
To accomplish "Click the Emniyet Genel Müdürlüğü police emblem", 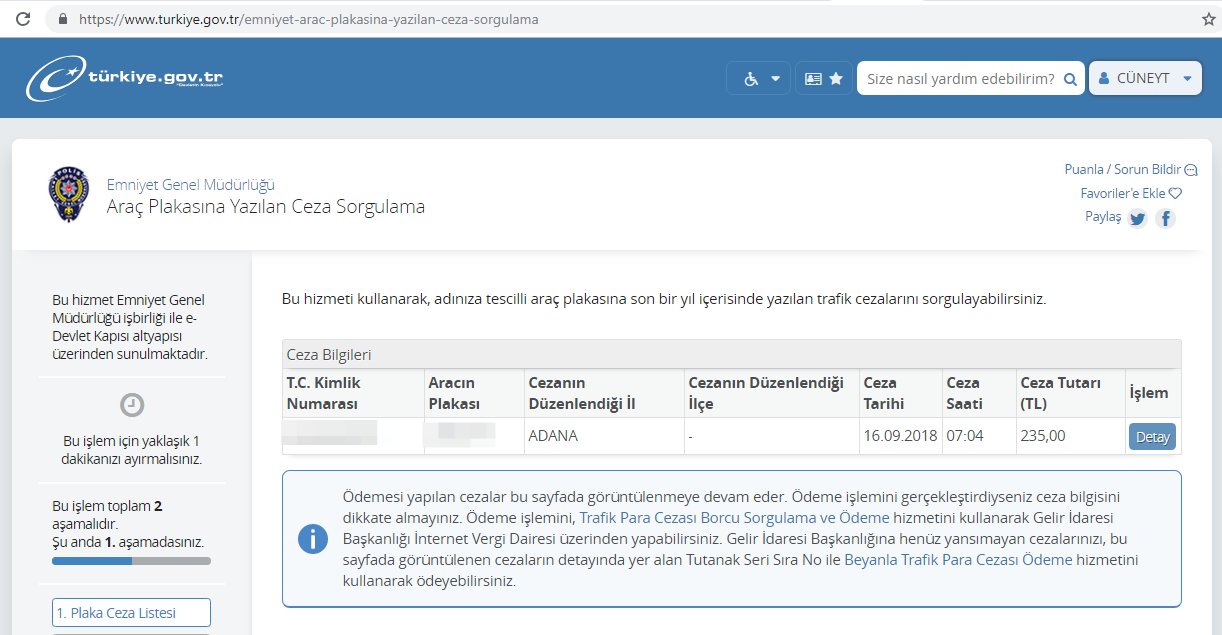I will (x=69, y=195).
